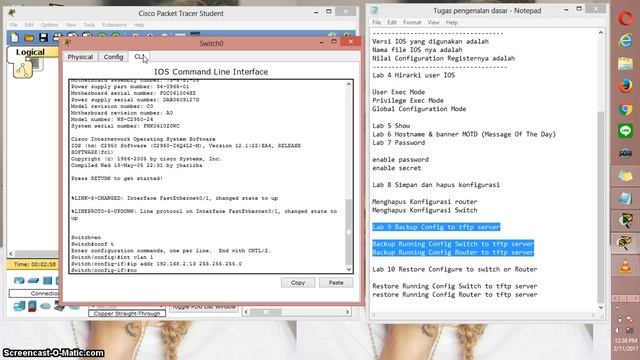Open Internet Explorer from the taskbar
The width and height of the screenshot is (640, 360).
click(x=625, y=41)
